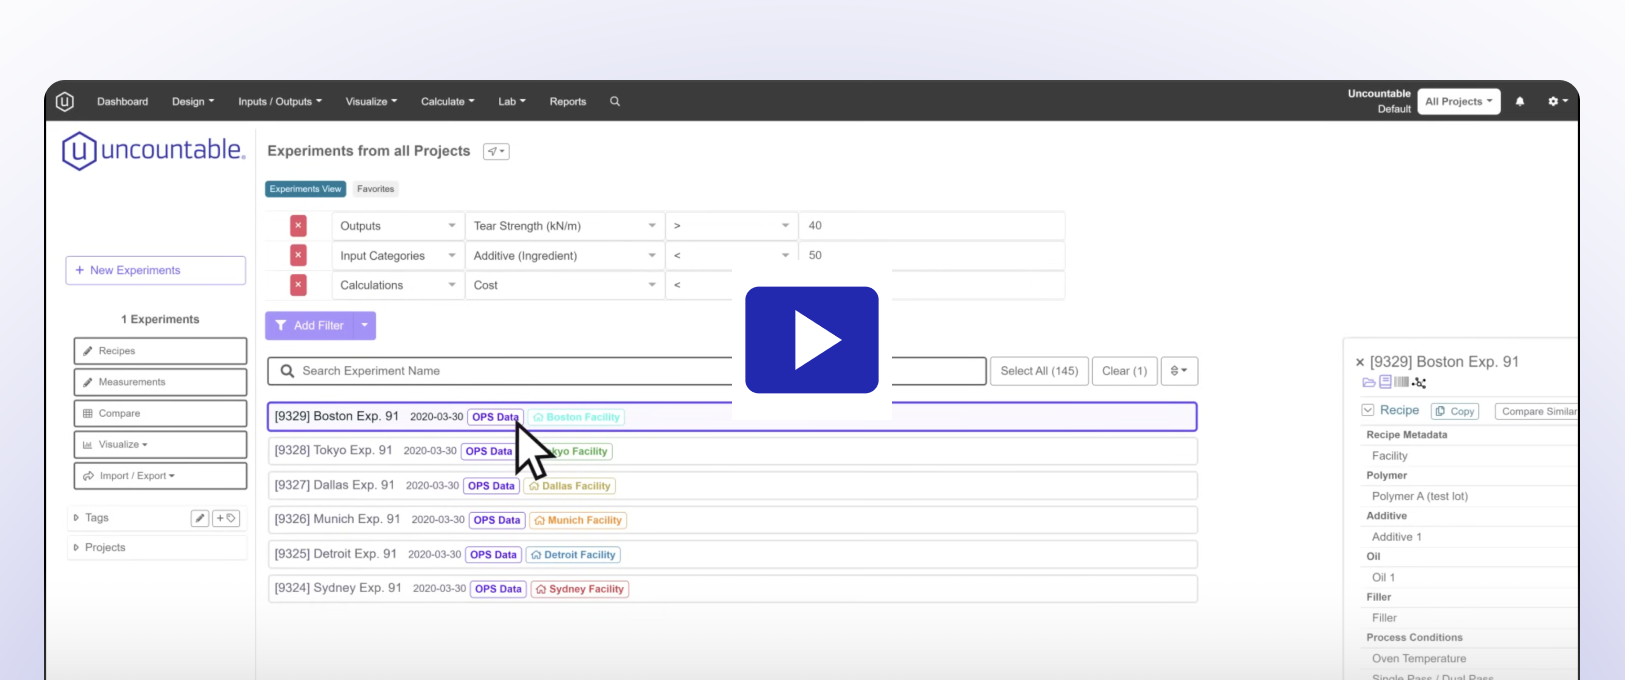Remove the Input Categories filter with red X

(298, 256)
